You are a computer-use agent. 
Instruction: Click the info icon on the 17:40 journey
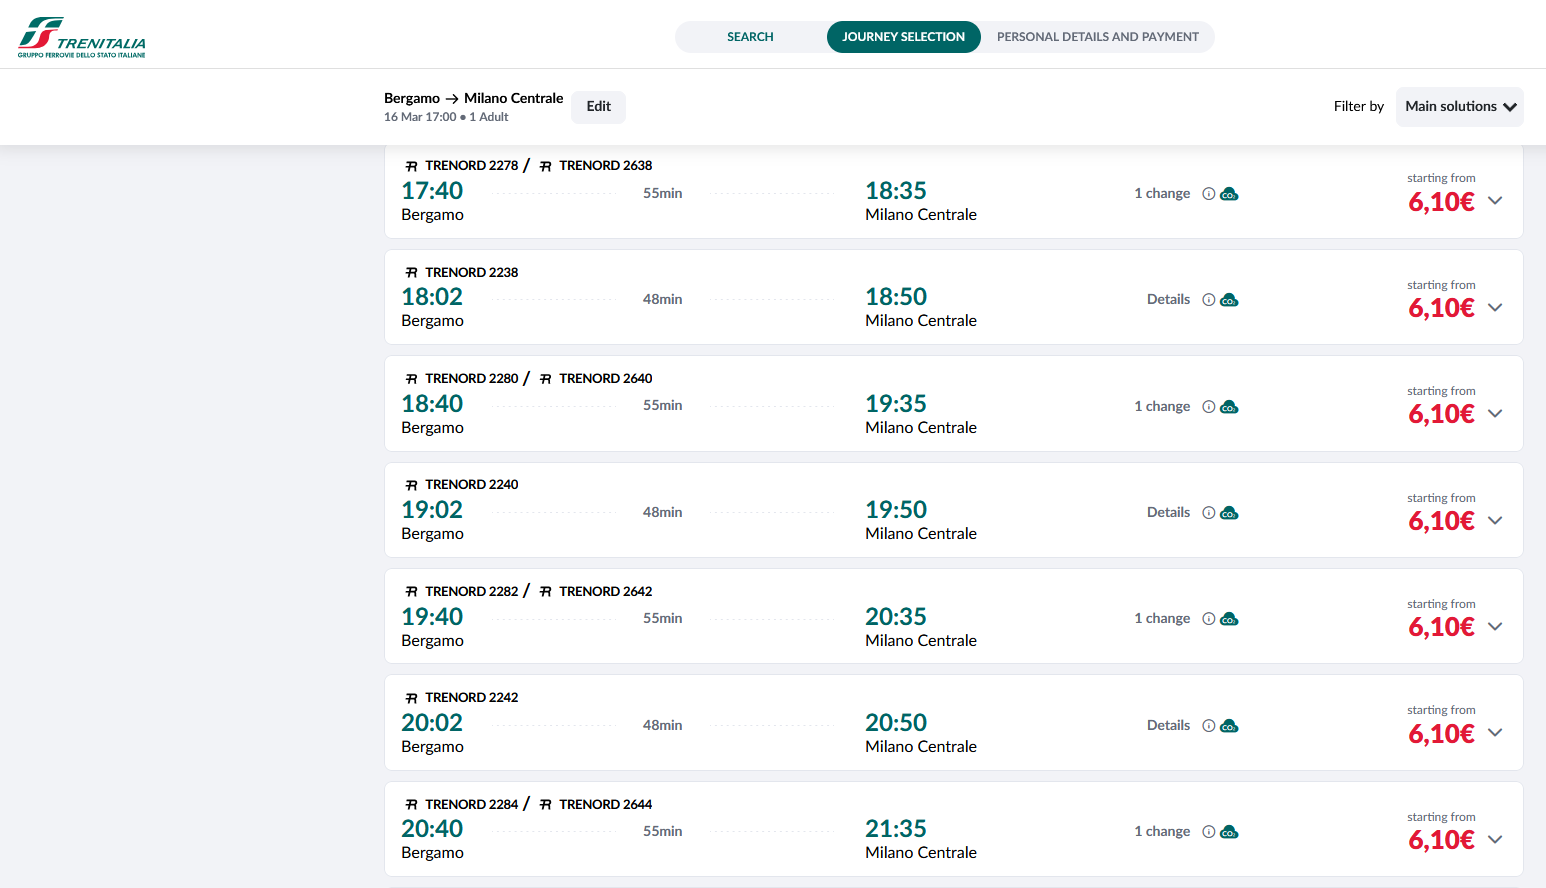pos(1208,194)
